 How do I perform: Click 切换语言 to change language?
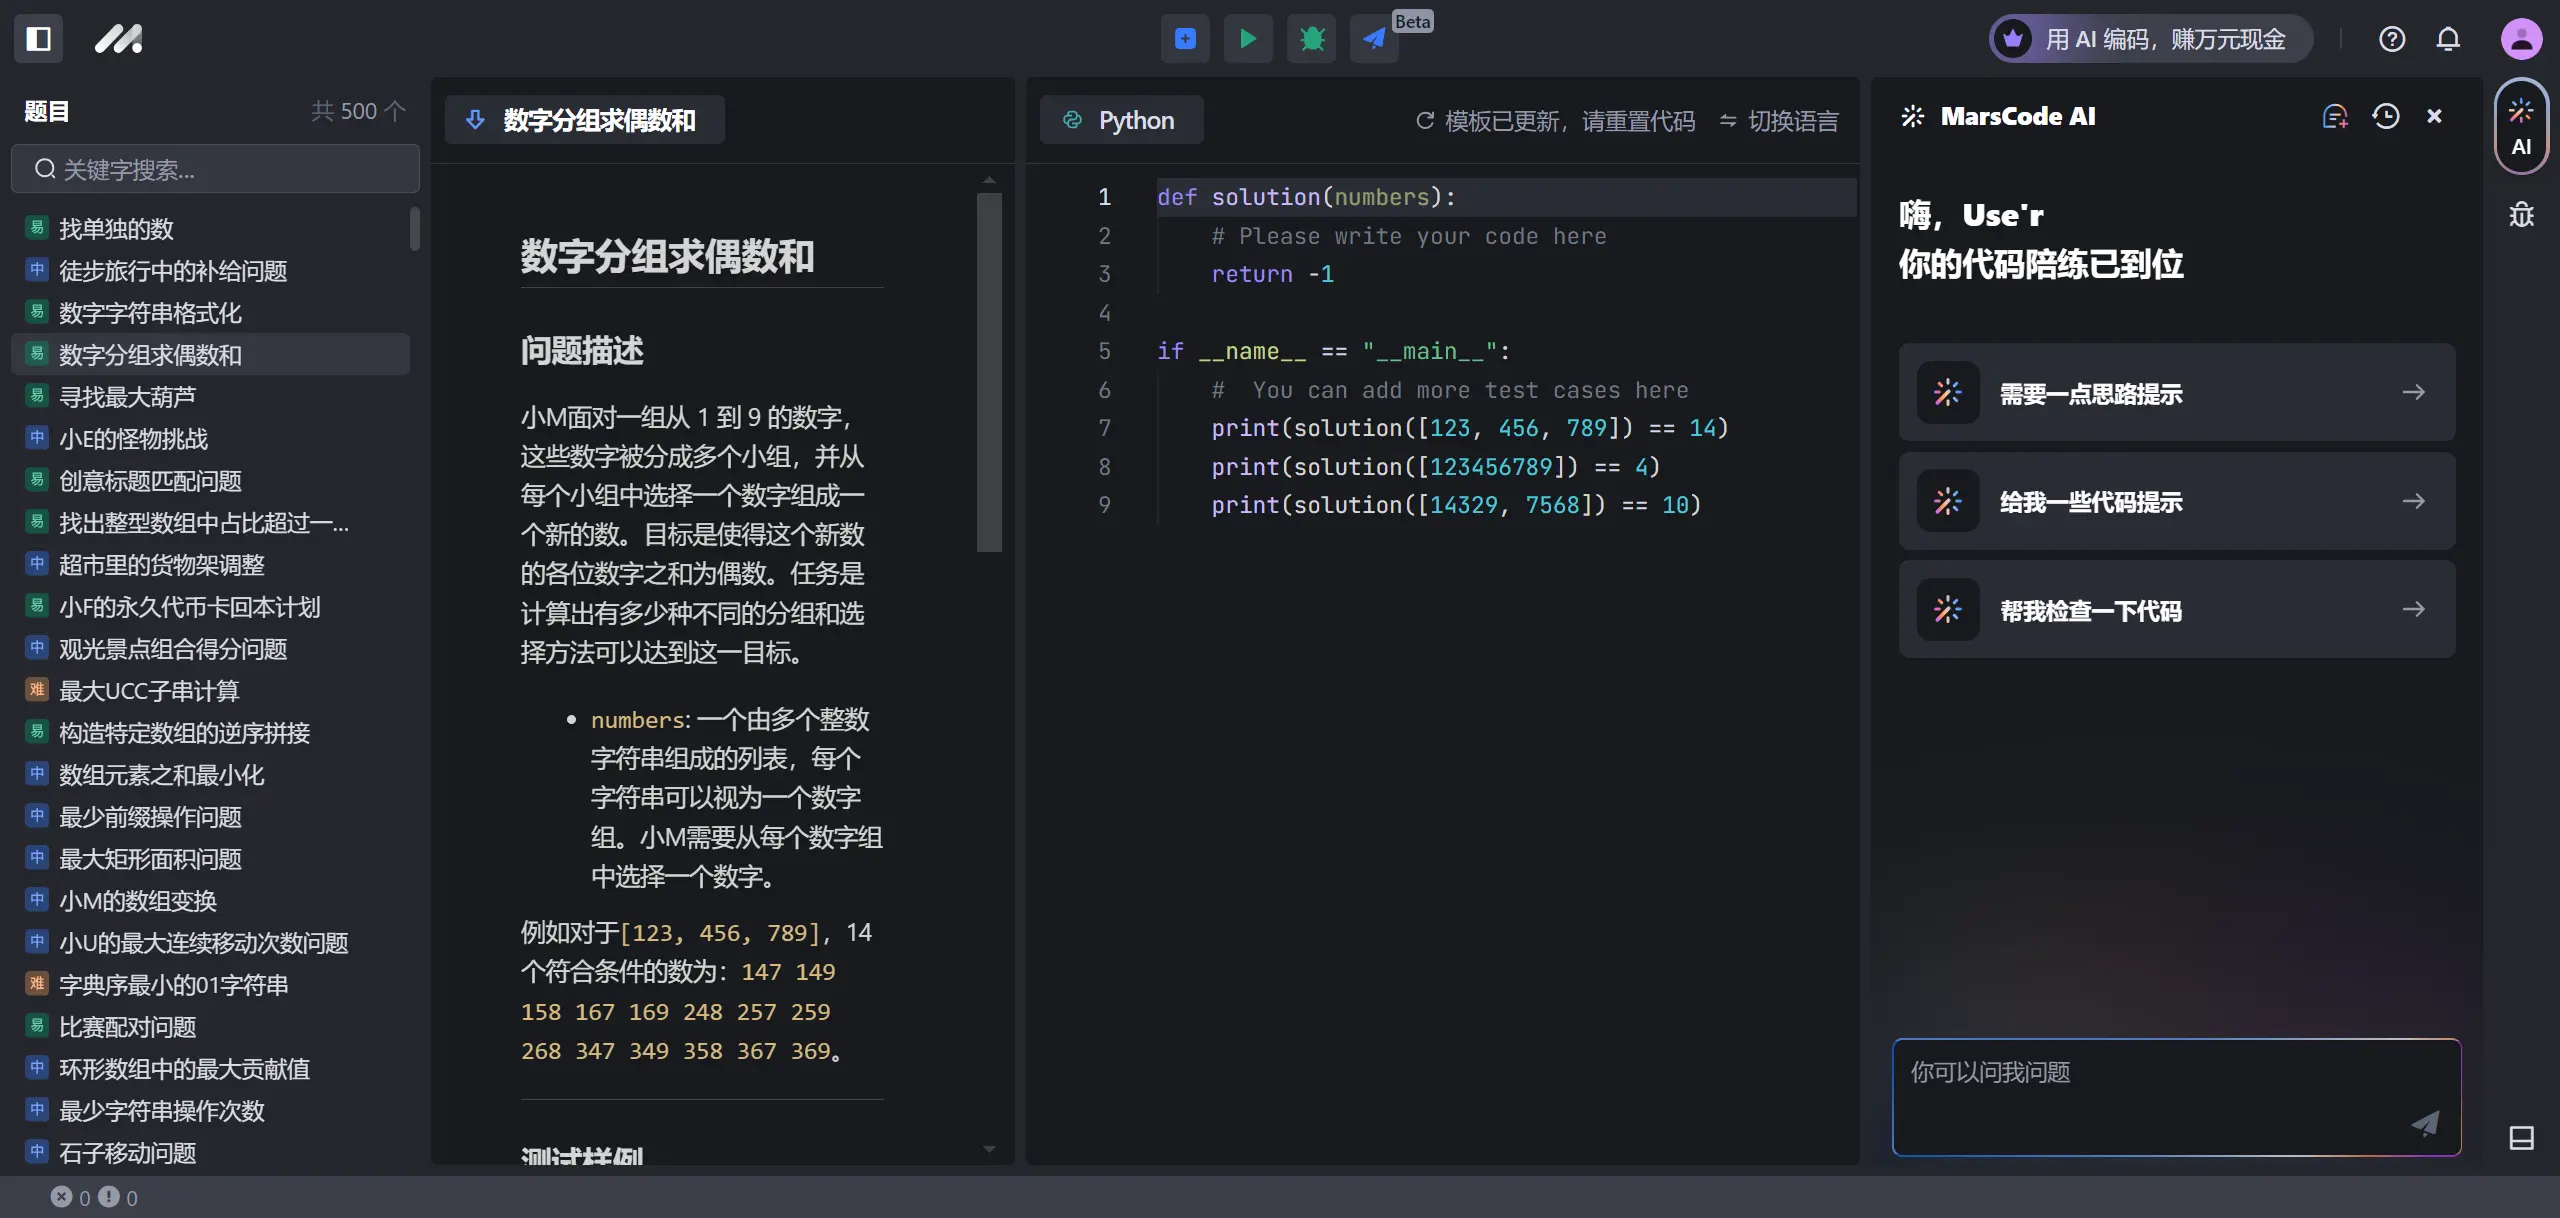[x=1793, y=121]
